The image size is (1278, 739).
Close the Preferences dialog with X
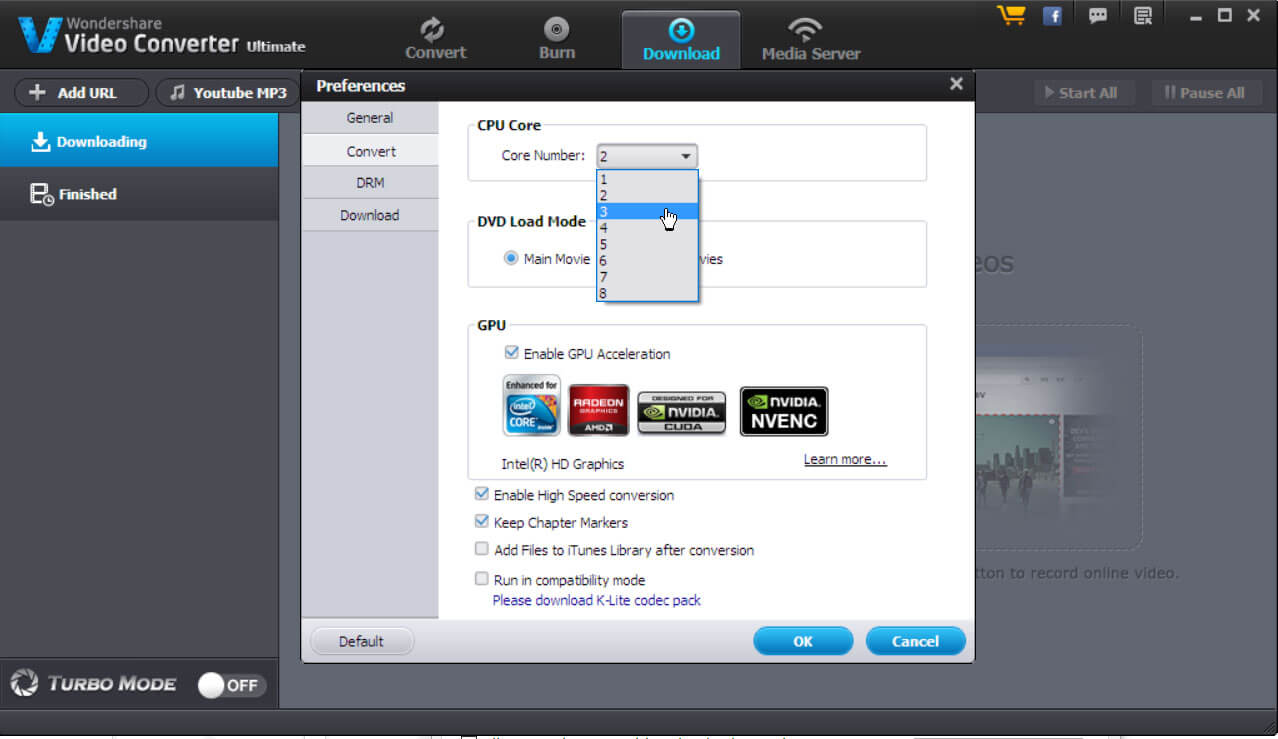[x=956, y=84]
